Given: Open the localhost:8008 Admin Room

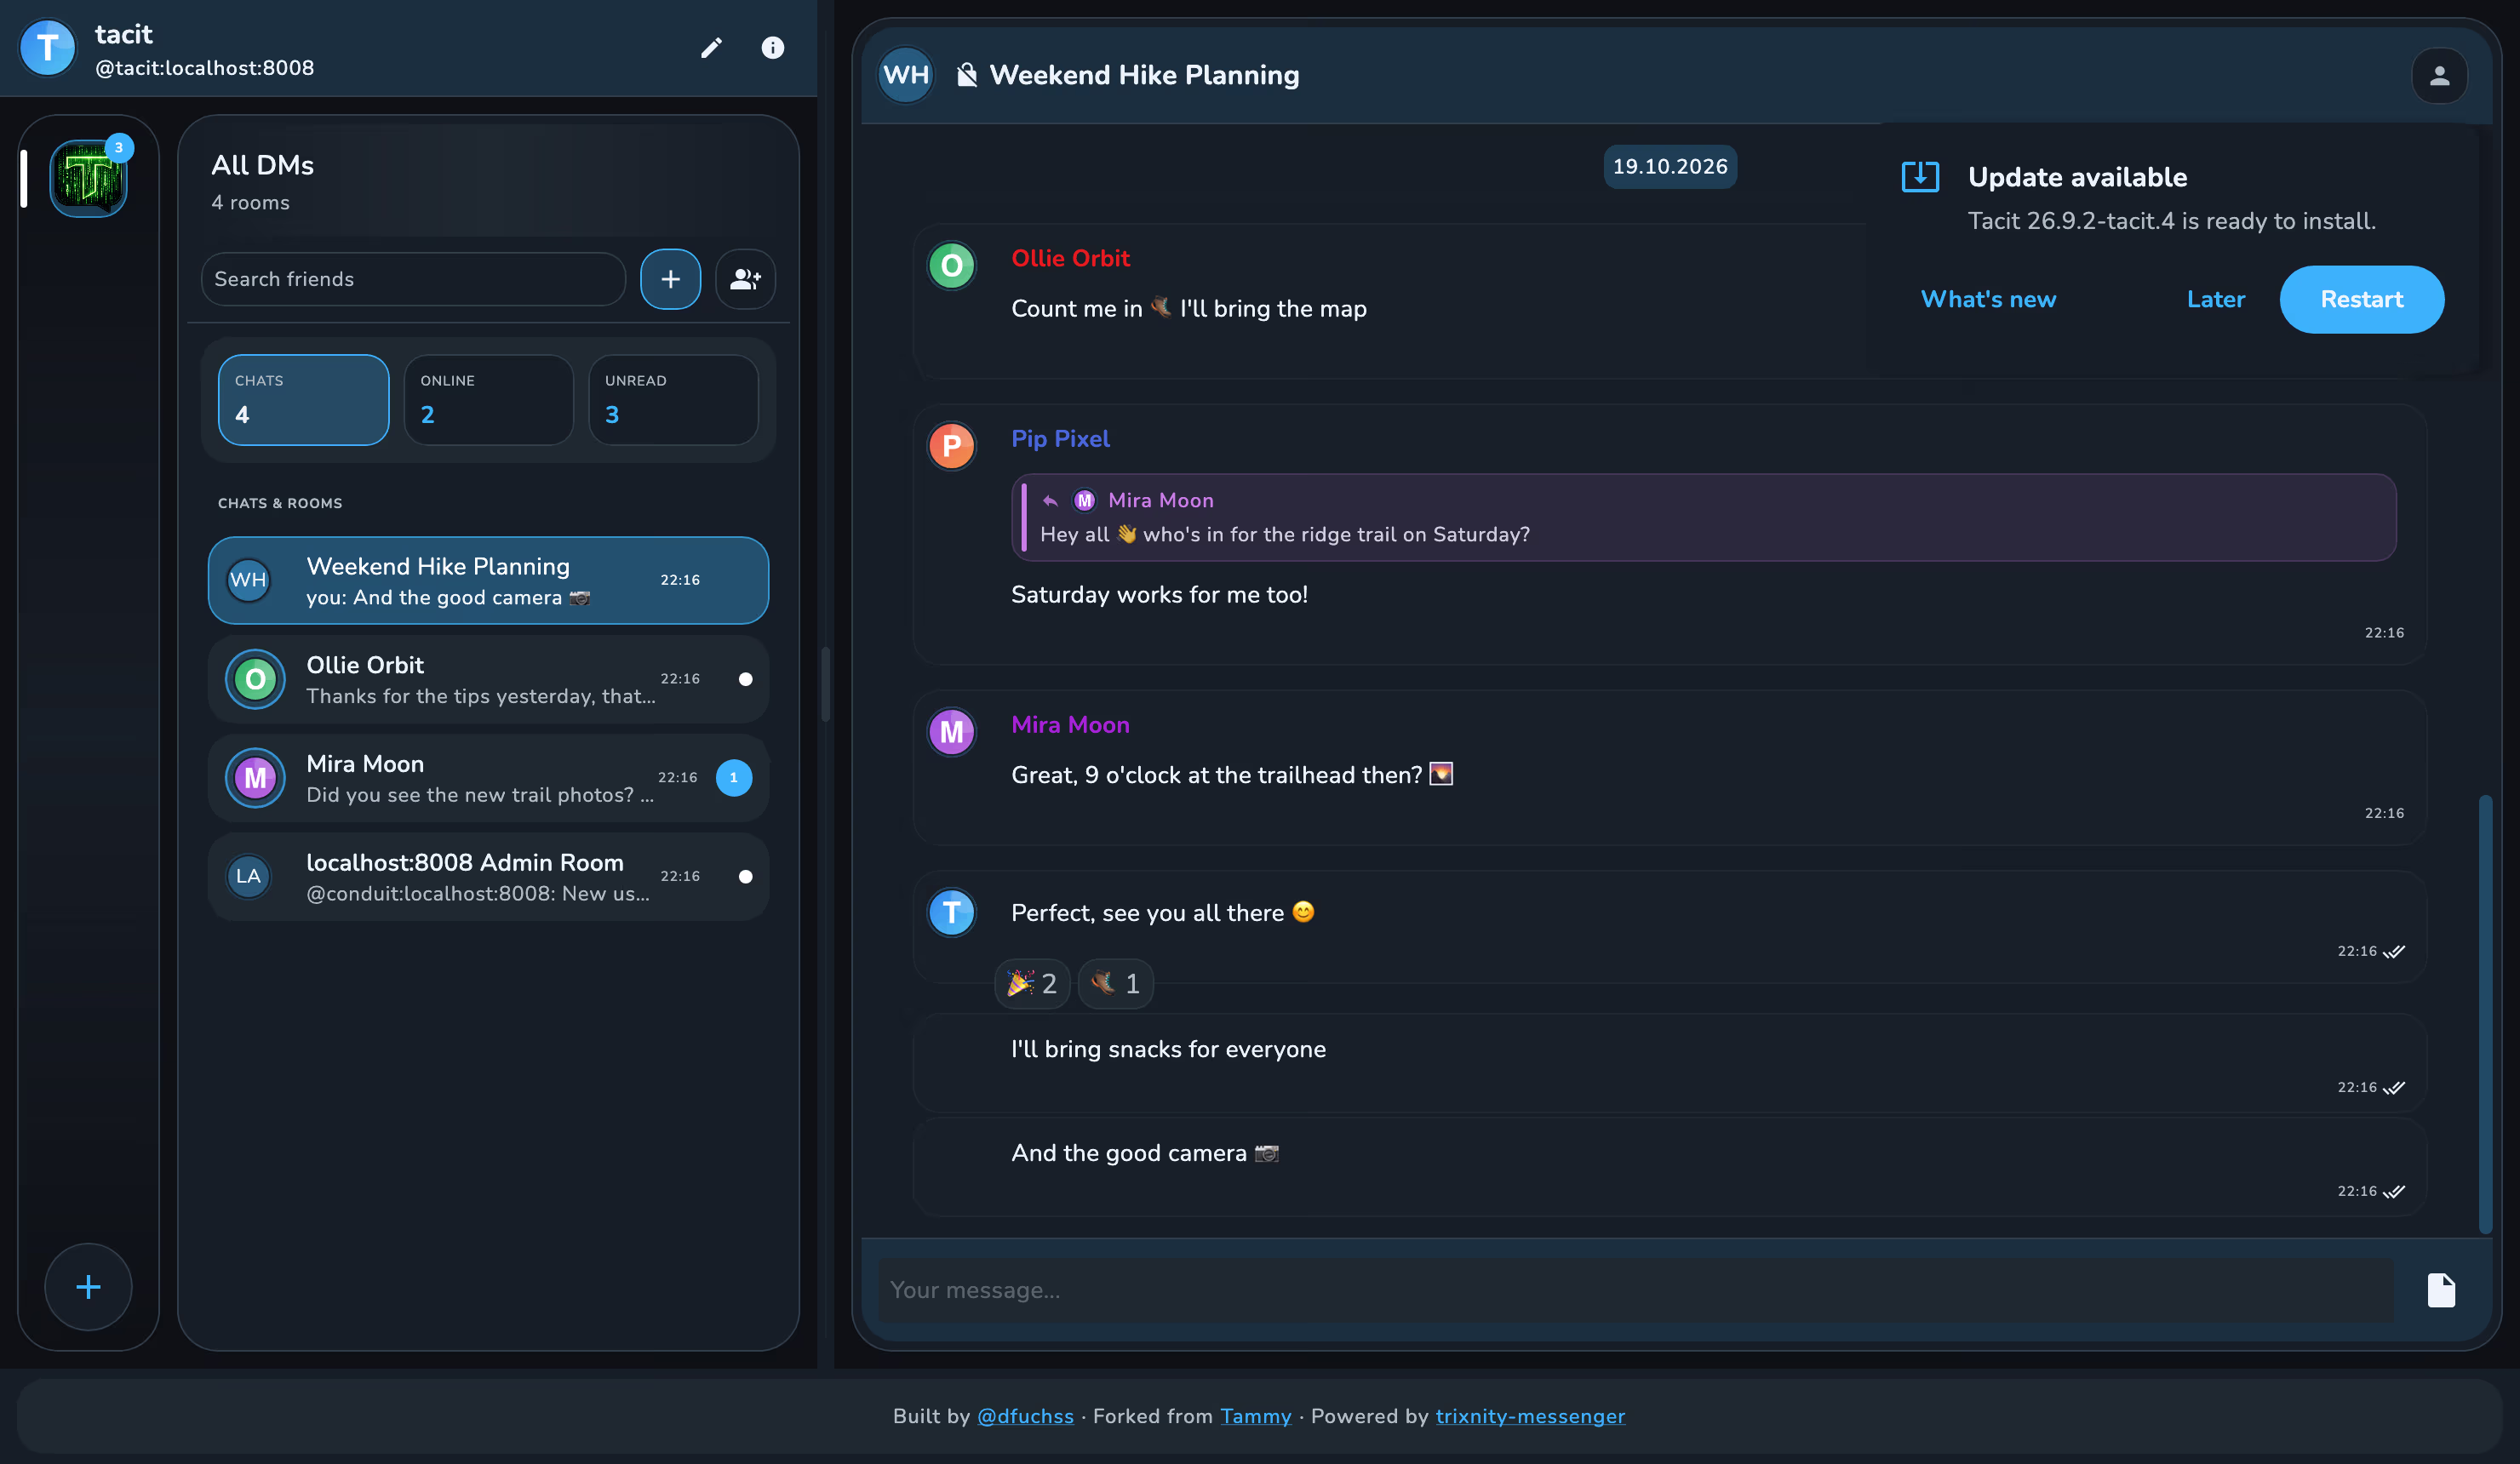Looking at the screenshot, I should coord(488,877).
